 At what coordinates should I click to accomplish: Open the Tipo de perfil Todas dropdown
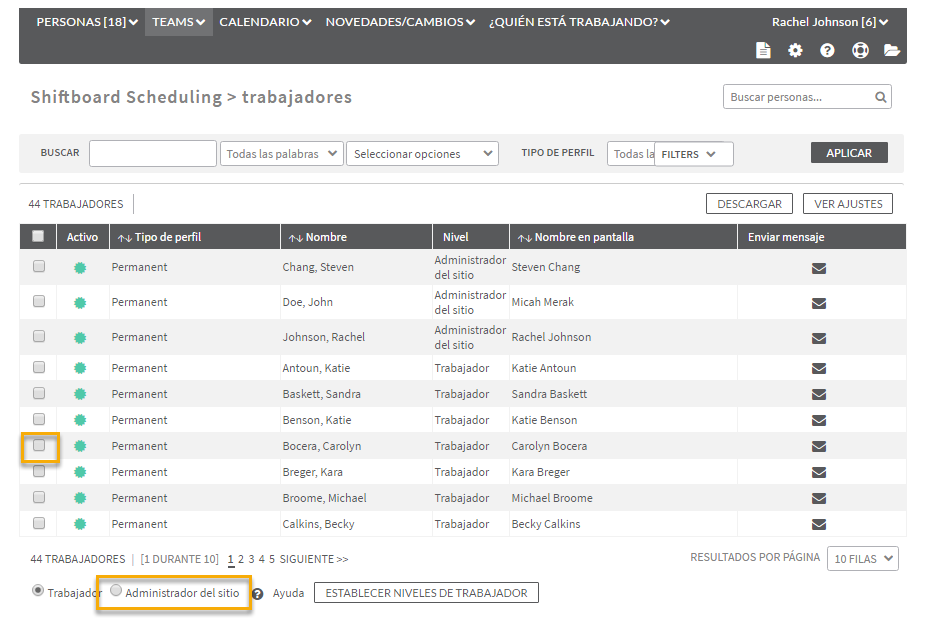click(x=631, y=154)
